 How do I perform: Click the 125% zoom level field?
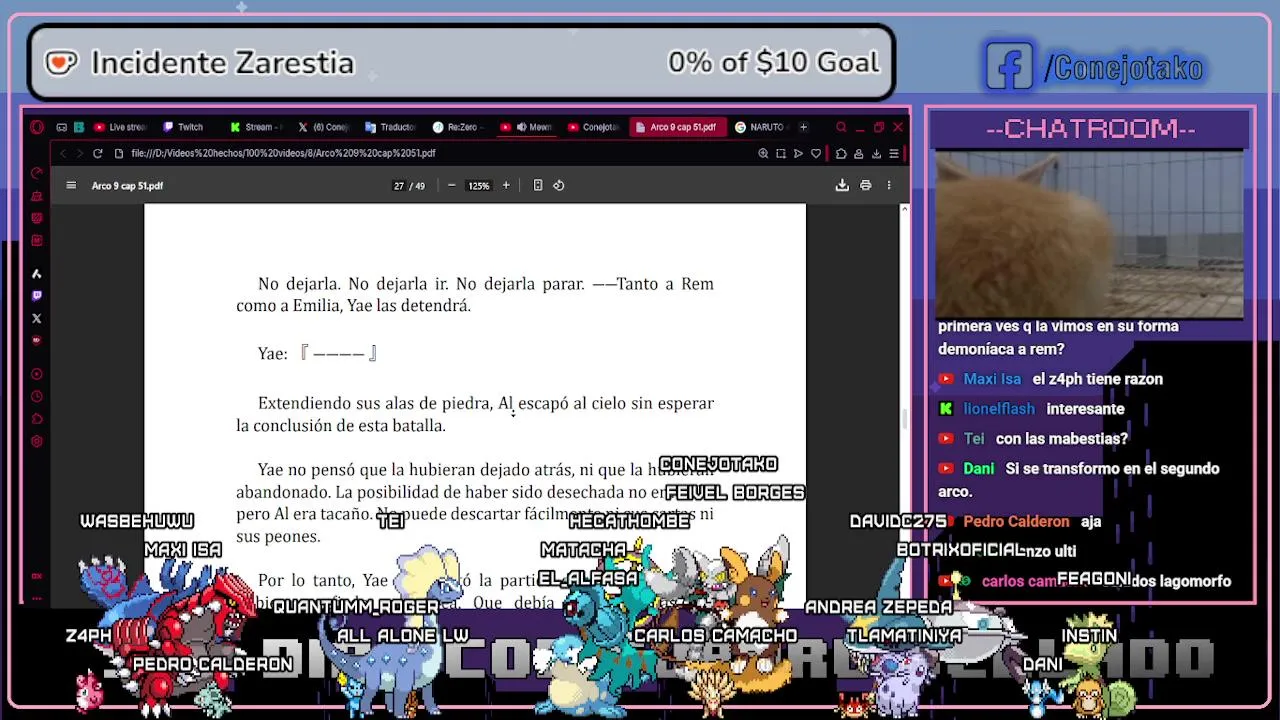pyautogui.click(x=479, y=185)
